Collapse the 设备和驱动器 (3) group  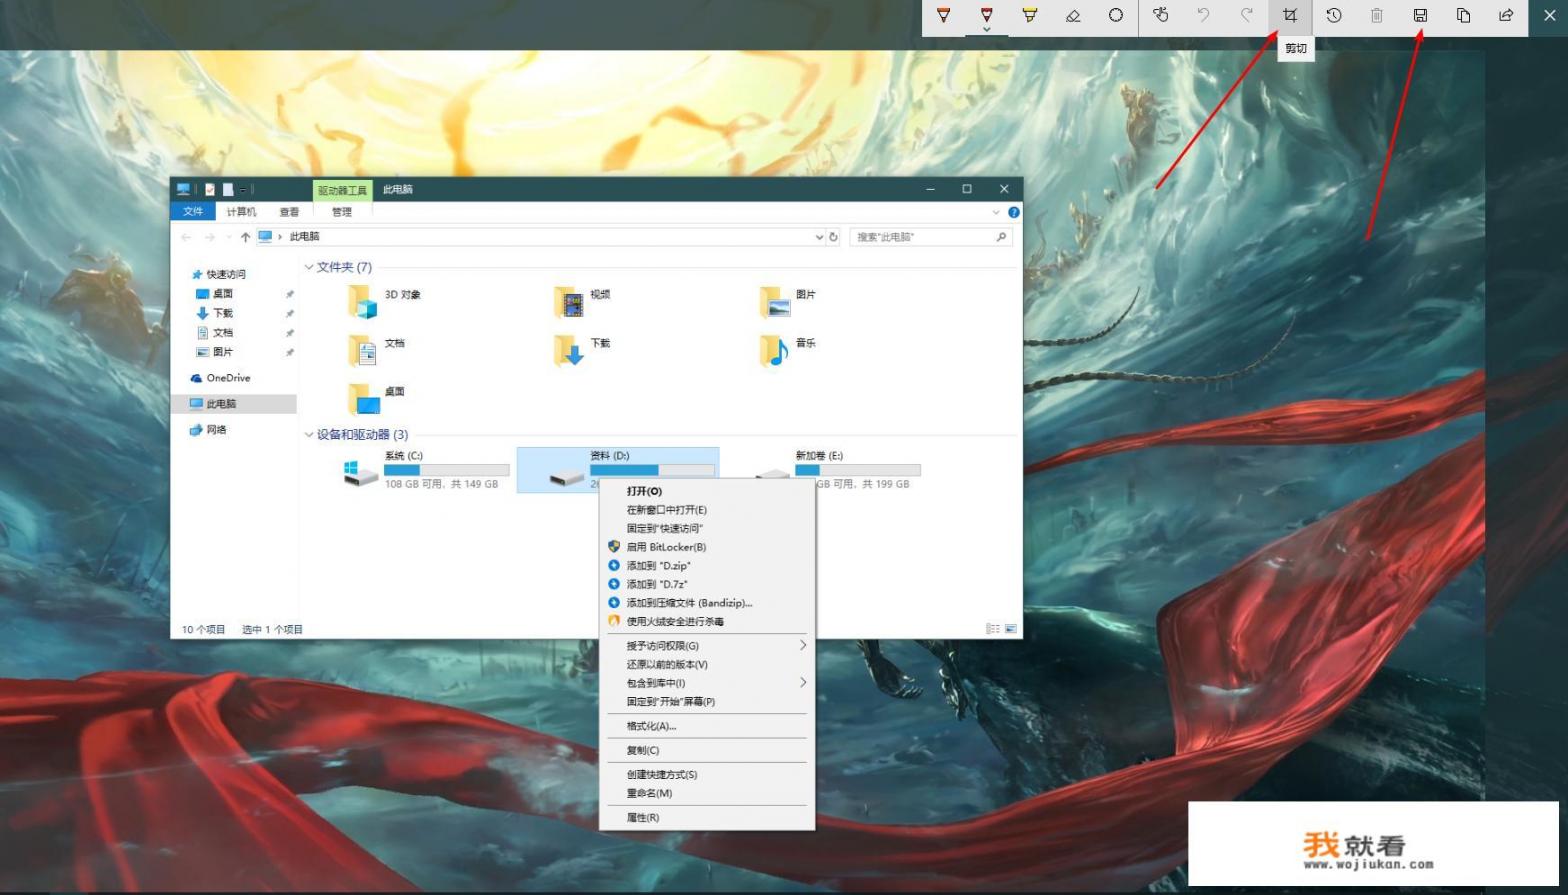309,434
